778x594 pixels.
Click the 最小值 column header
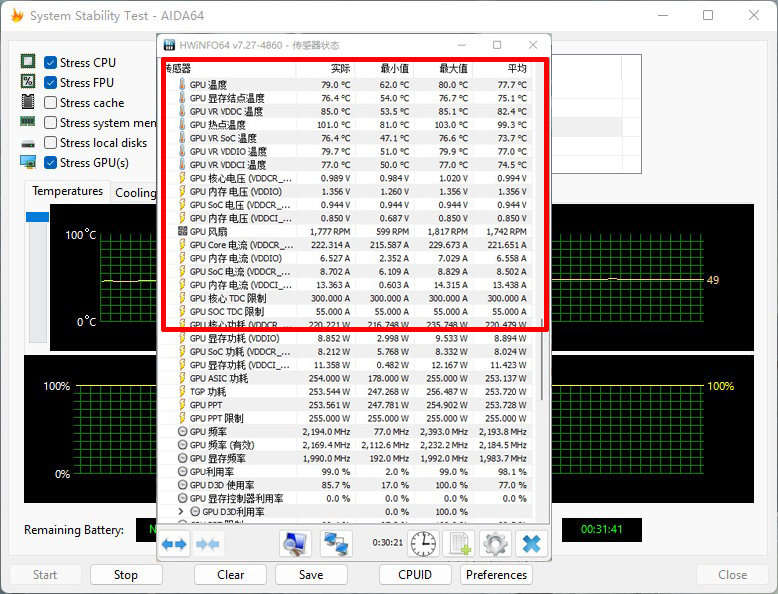384,68
